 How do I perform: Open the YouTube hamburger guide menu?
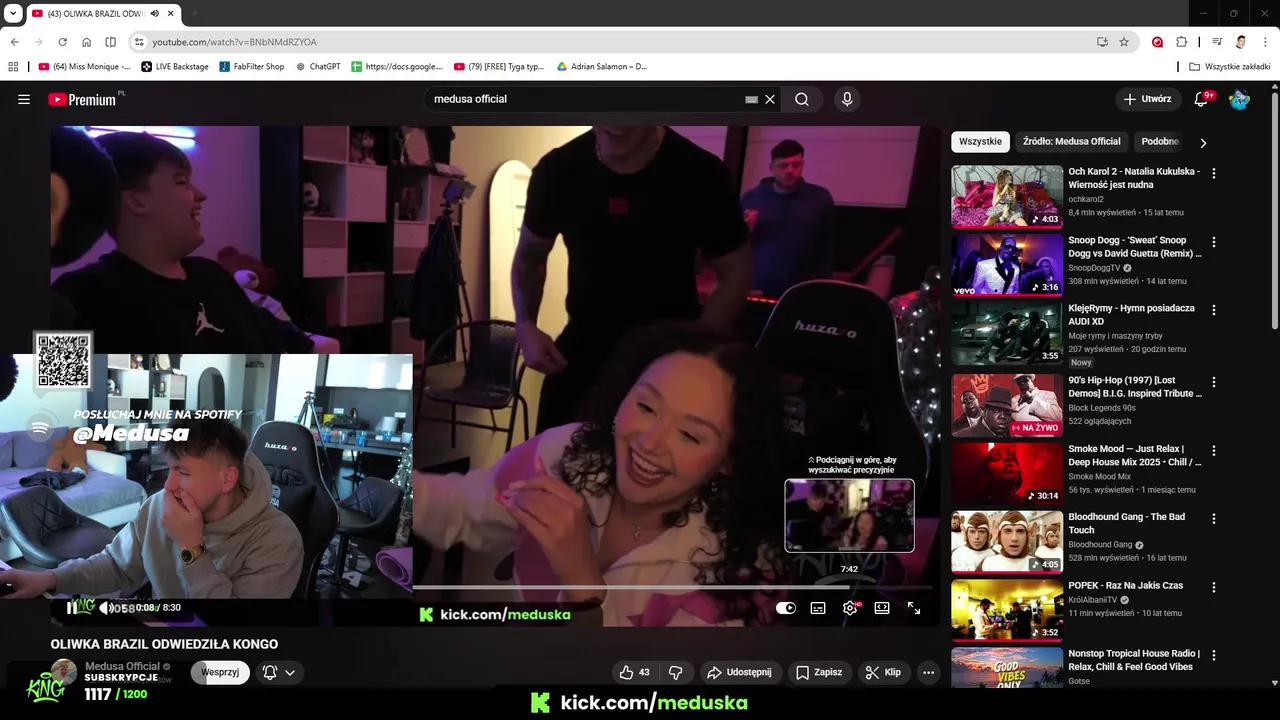pos(24,99)
